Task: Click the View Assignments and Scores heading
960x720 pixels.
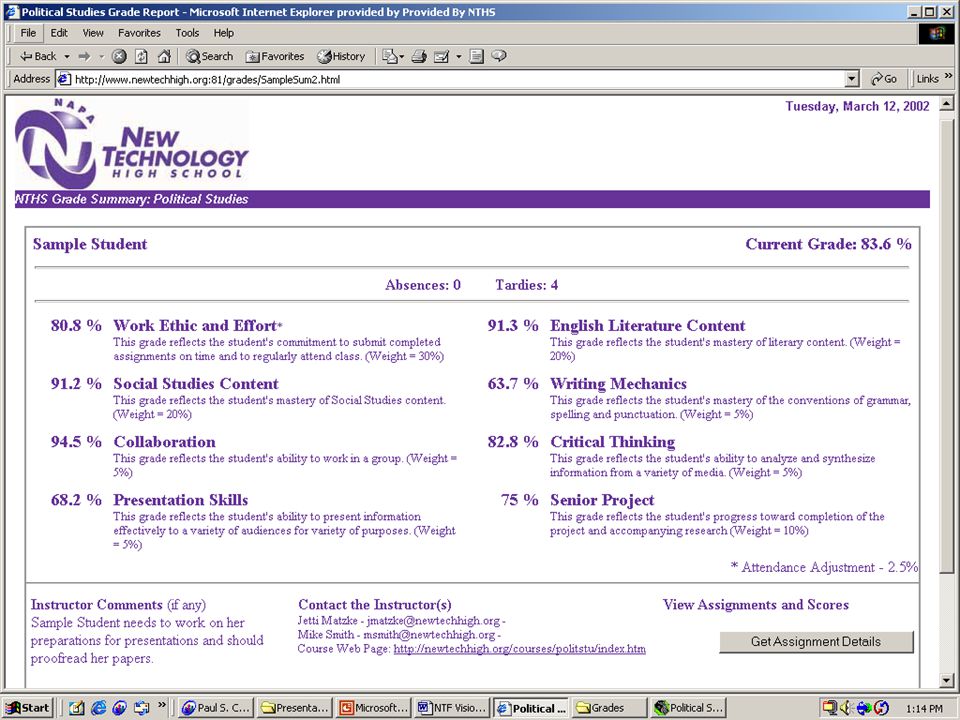Action: [756, 605]
